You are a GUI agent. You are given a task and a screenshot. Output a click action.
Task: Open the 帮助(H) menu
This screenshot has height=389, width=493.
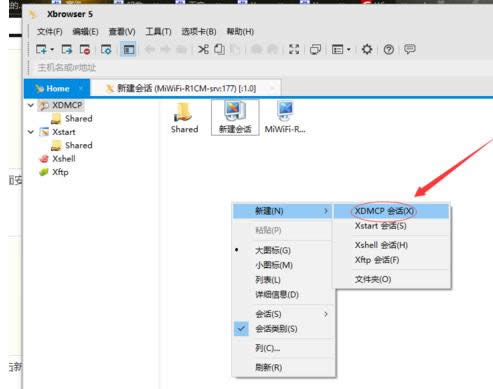click(240, 32)
